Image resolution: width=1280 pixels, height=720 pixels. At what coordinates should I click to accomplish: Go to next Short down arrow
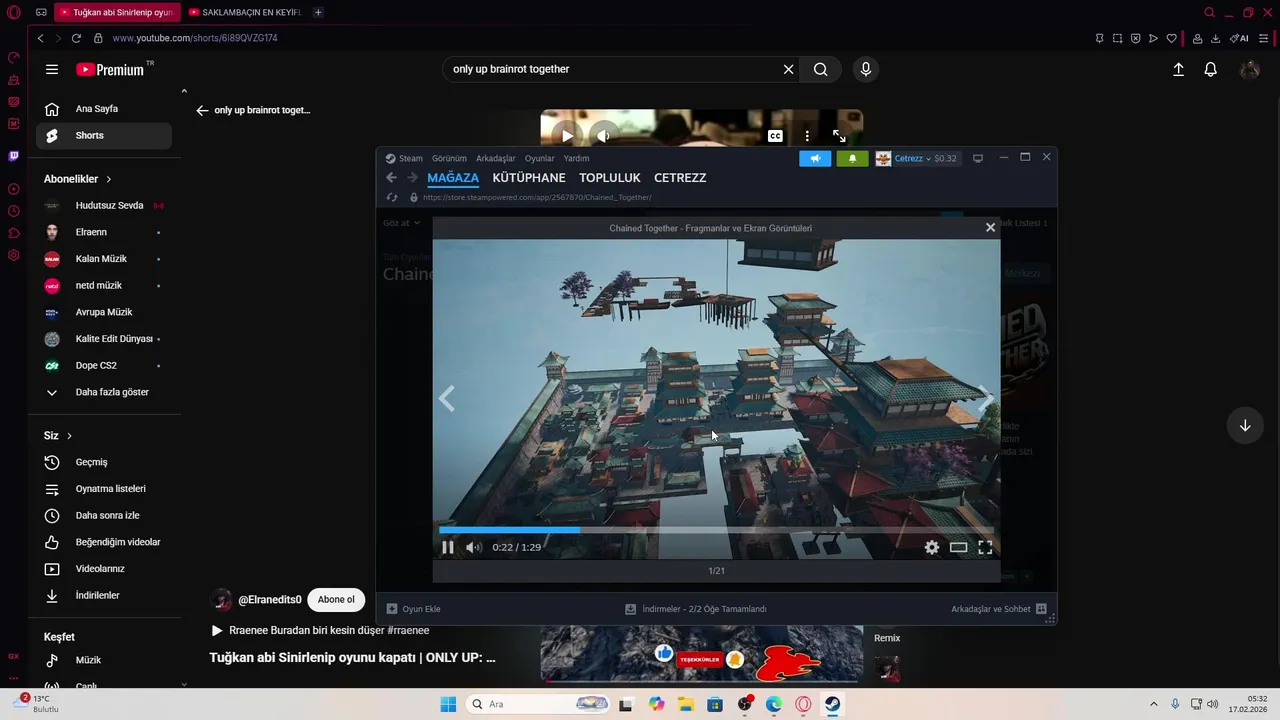tap(1245, 425)
